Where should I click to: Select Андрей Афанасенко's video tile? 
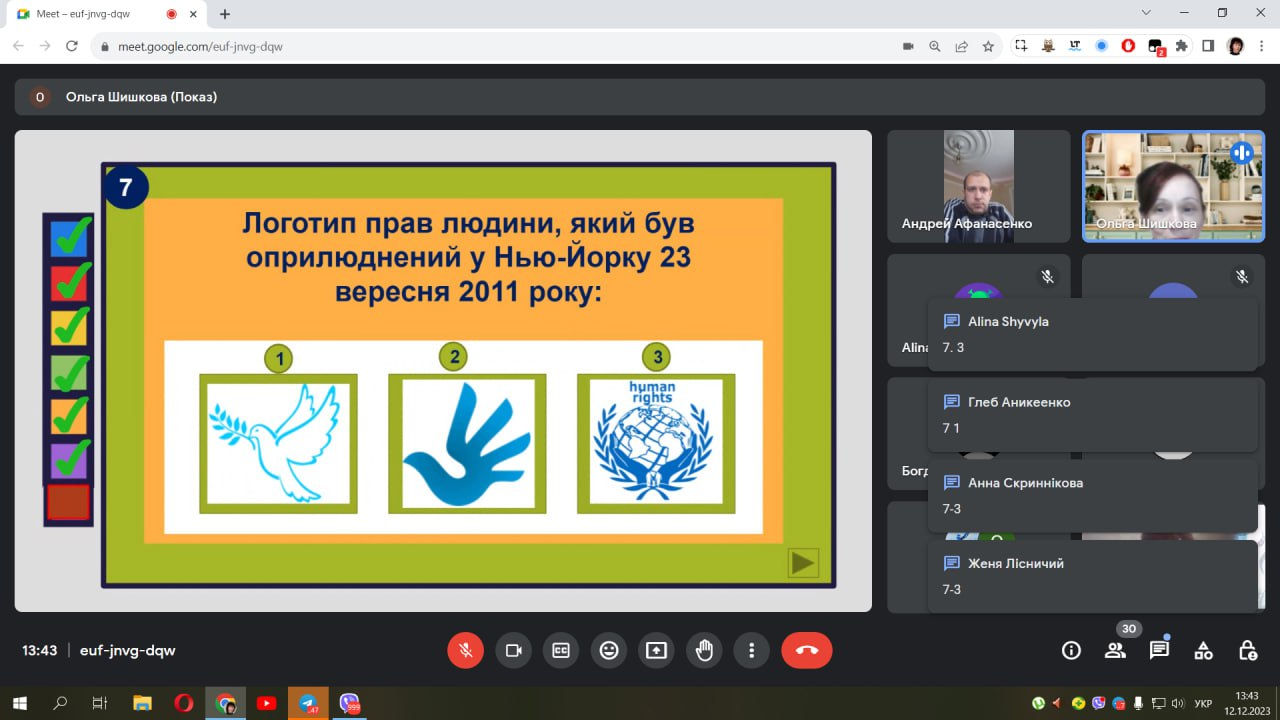[x=979, y=186]
